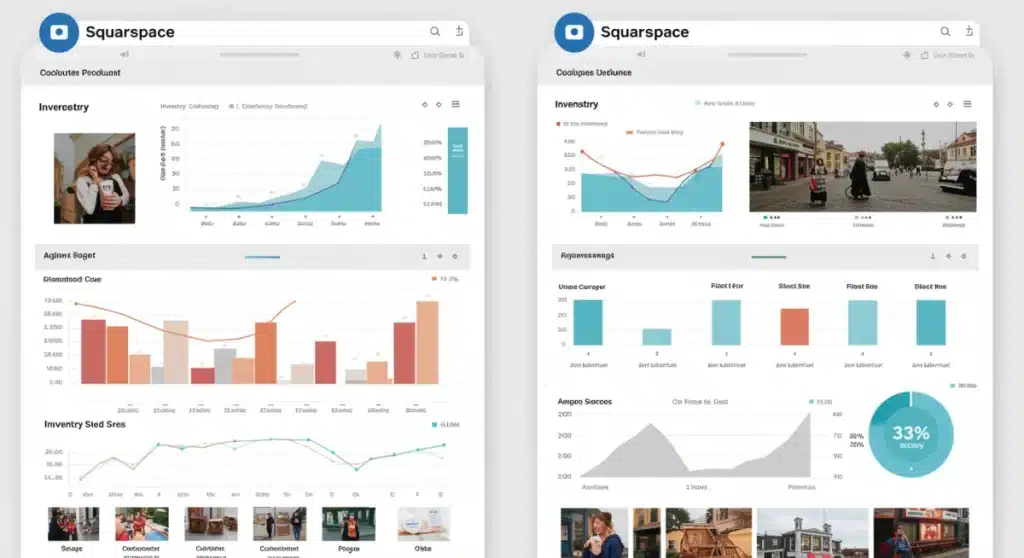Click the last diamond icon in the Aglont Soget bar
Image resolution: width=1024 pixels, height=558 pixels.
tap(455, 256)
